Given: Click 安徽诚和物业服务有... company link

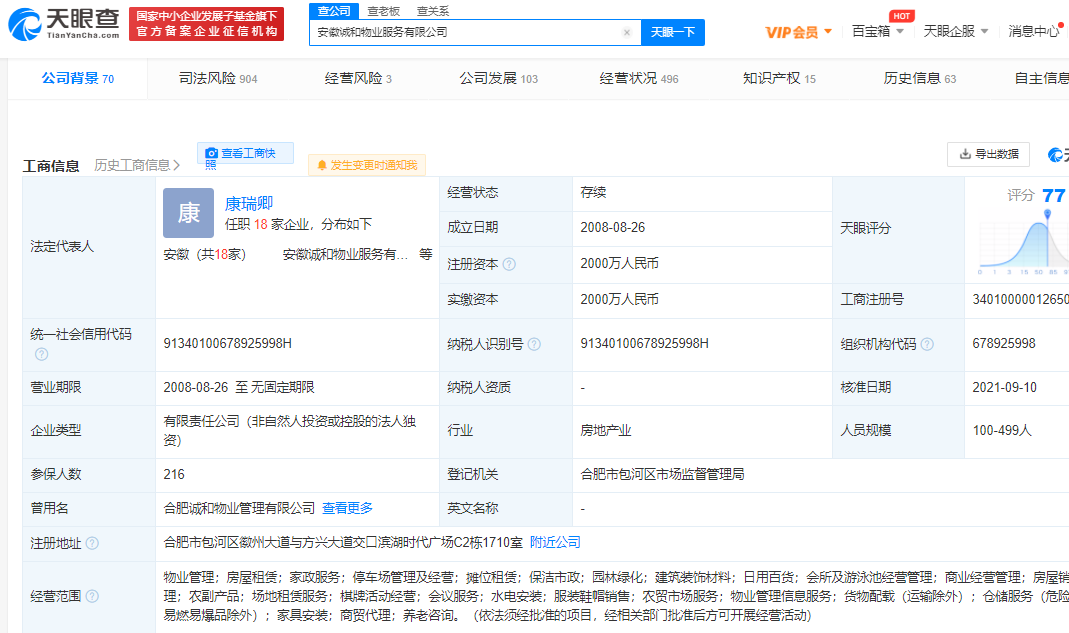Looking at the screenshot, I should [346, 254].
